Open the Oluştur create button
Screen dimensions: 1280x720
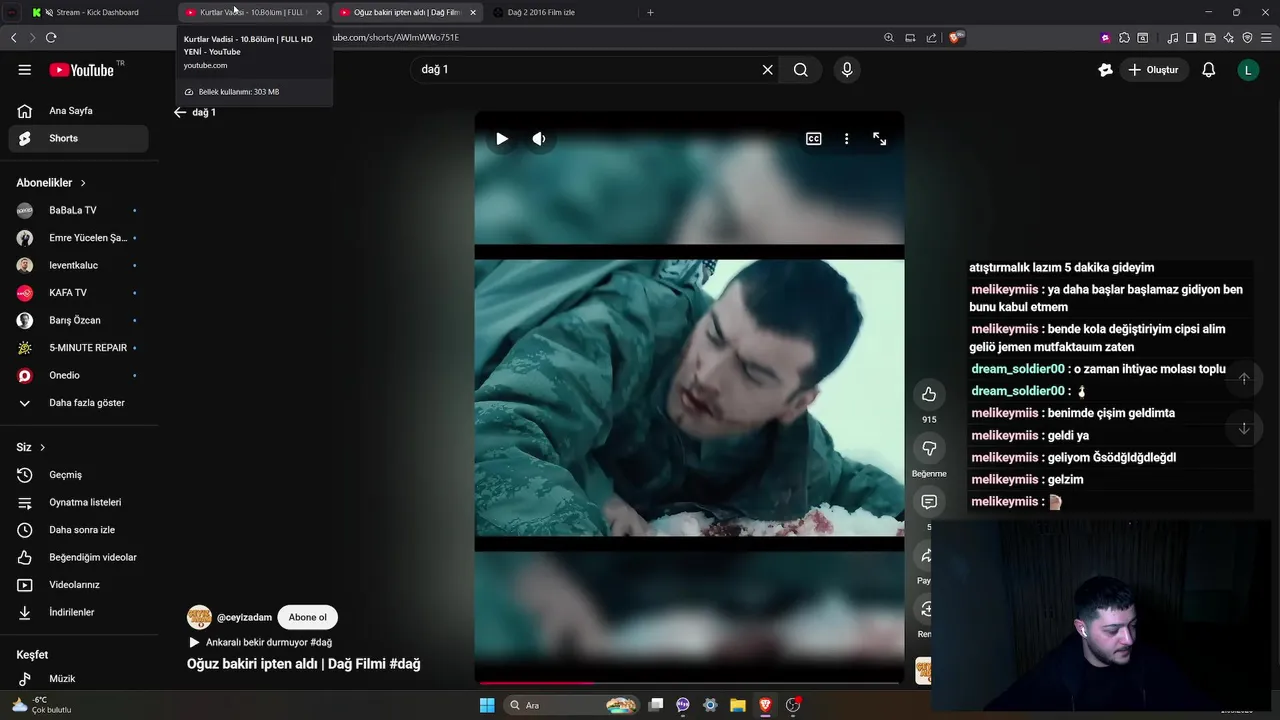click(1153, 70)
